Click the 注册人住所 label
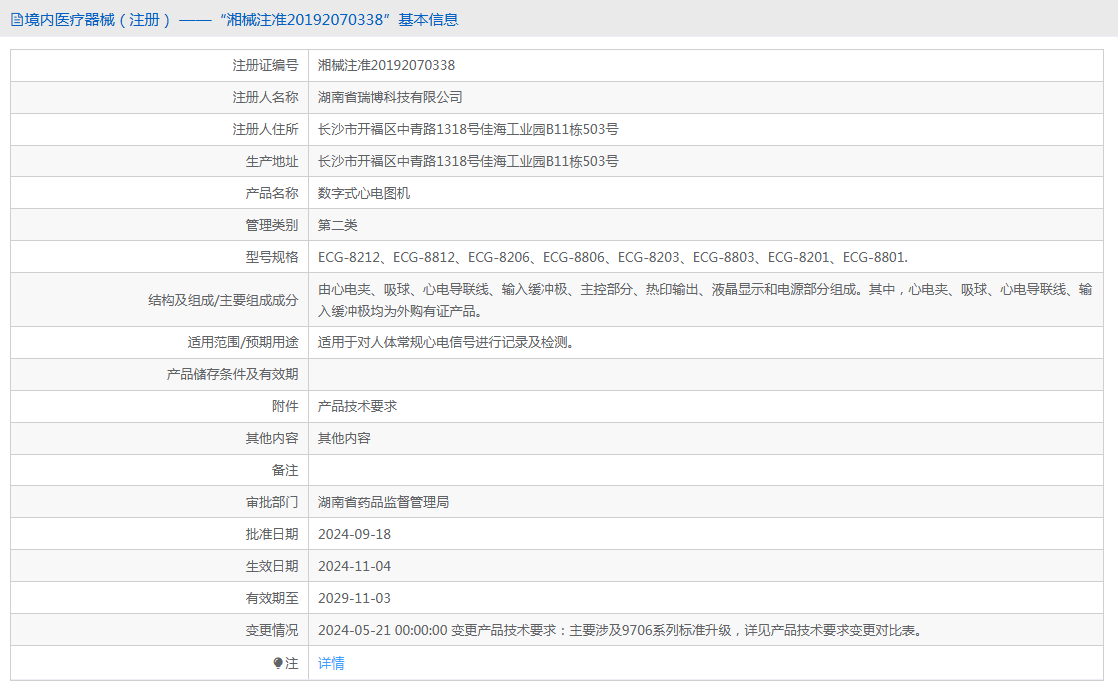 point(265,130)
